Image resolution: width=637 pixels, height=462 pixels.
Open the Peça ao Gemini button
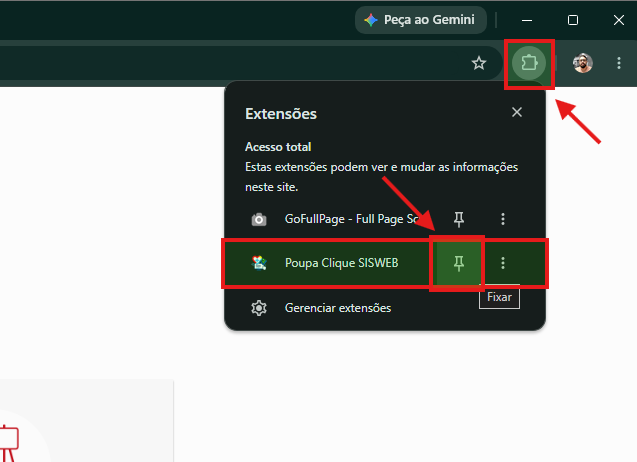click(x=421, y=20)
